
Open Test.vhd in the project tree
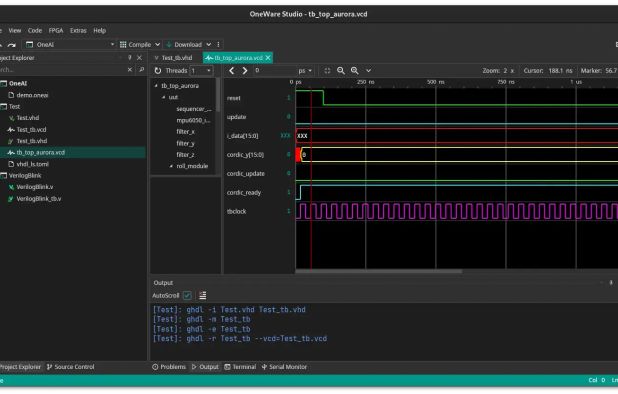[28, 118]
